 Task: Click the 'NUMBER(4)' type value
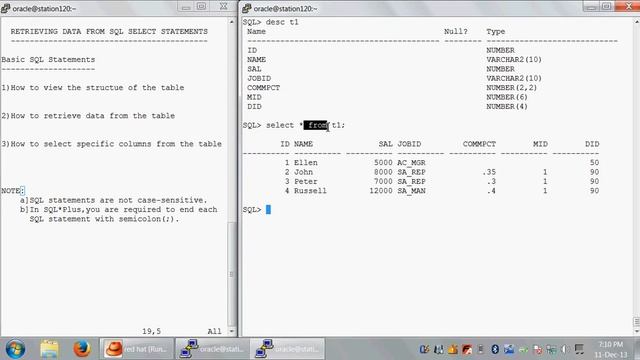pos(507,107)
